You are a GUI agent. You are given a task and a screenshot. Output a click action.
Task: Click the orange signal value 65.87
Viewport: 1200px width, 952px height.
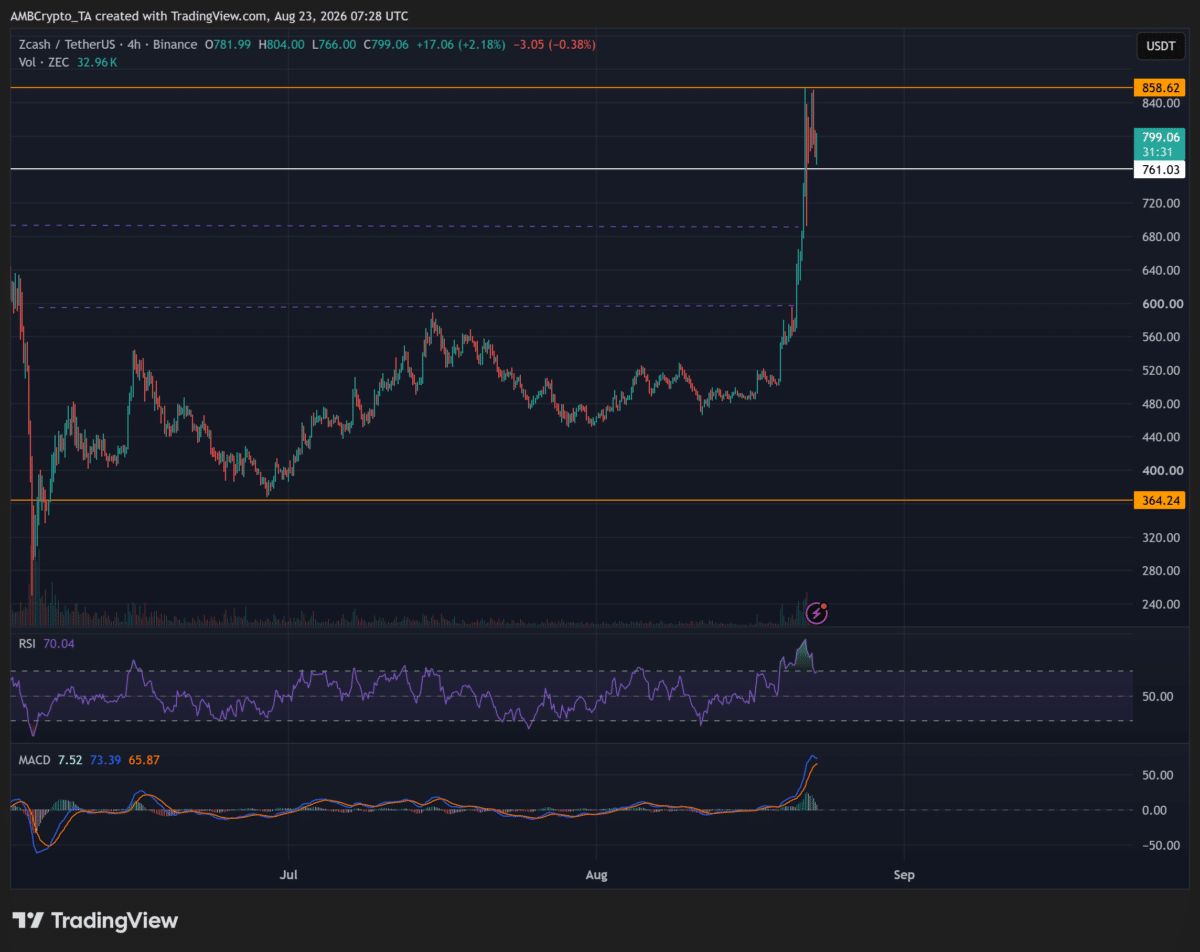[143, 760]
